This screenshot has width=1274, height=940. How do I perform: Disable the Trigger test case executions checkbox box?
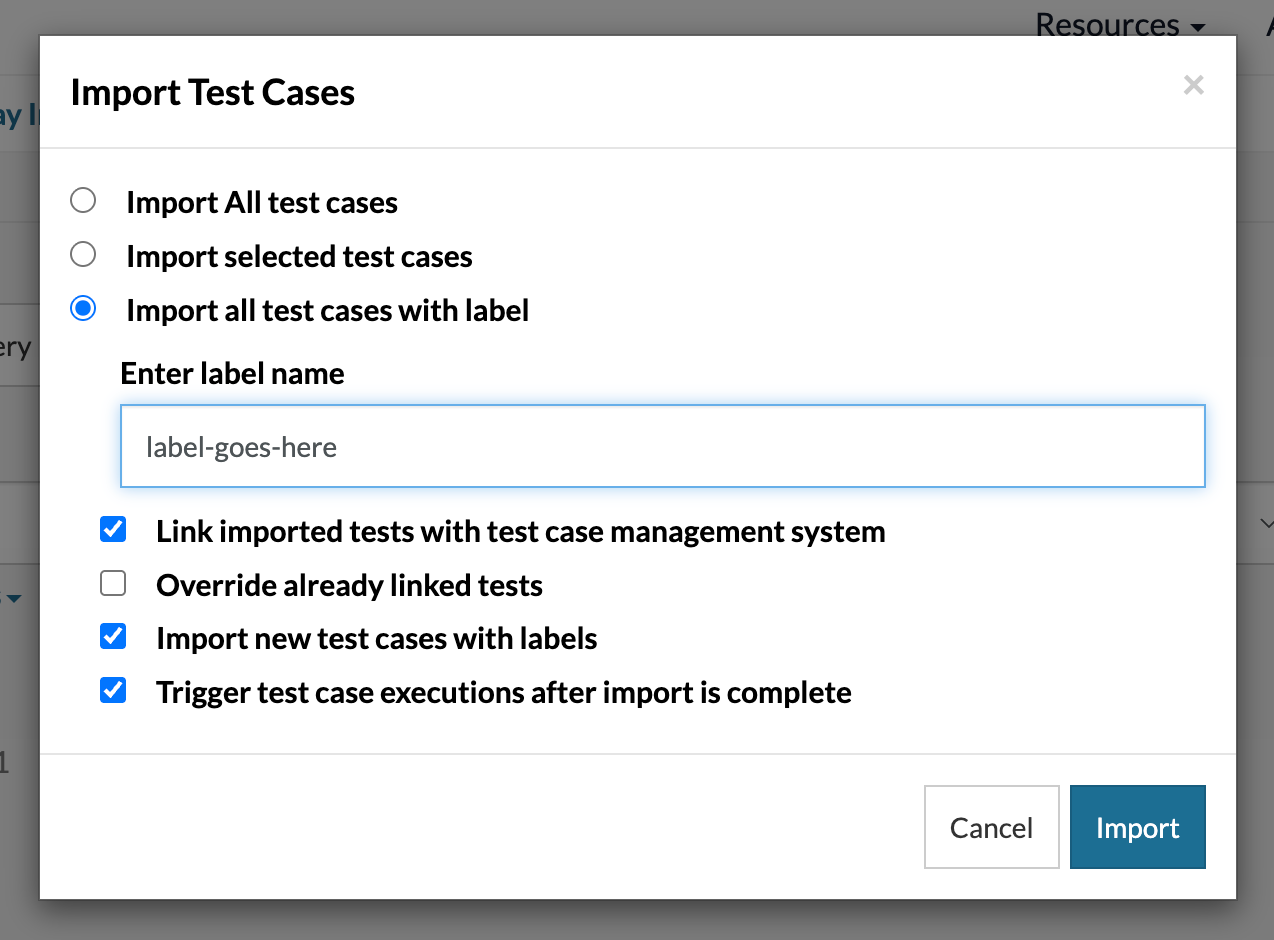point(113,691)
